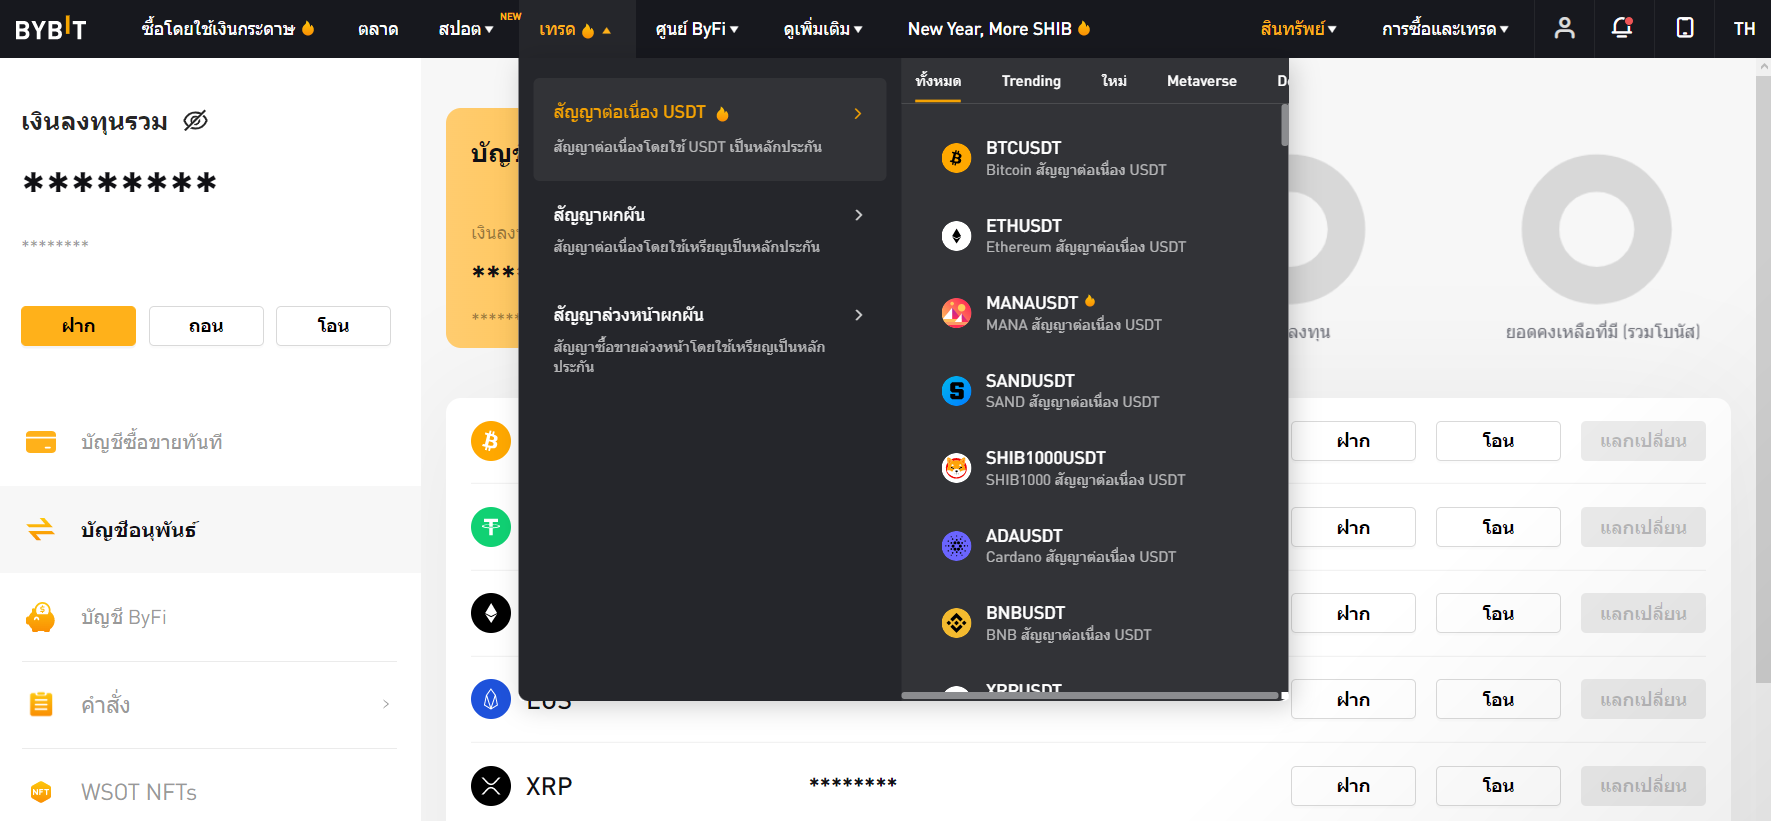This screenshot has width=1771, height=821.
Task: Select BNBUSDT contract entry
Action: point(1095,623)
